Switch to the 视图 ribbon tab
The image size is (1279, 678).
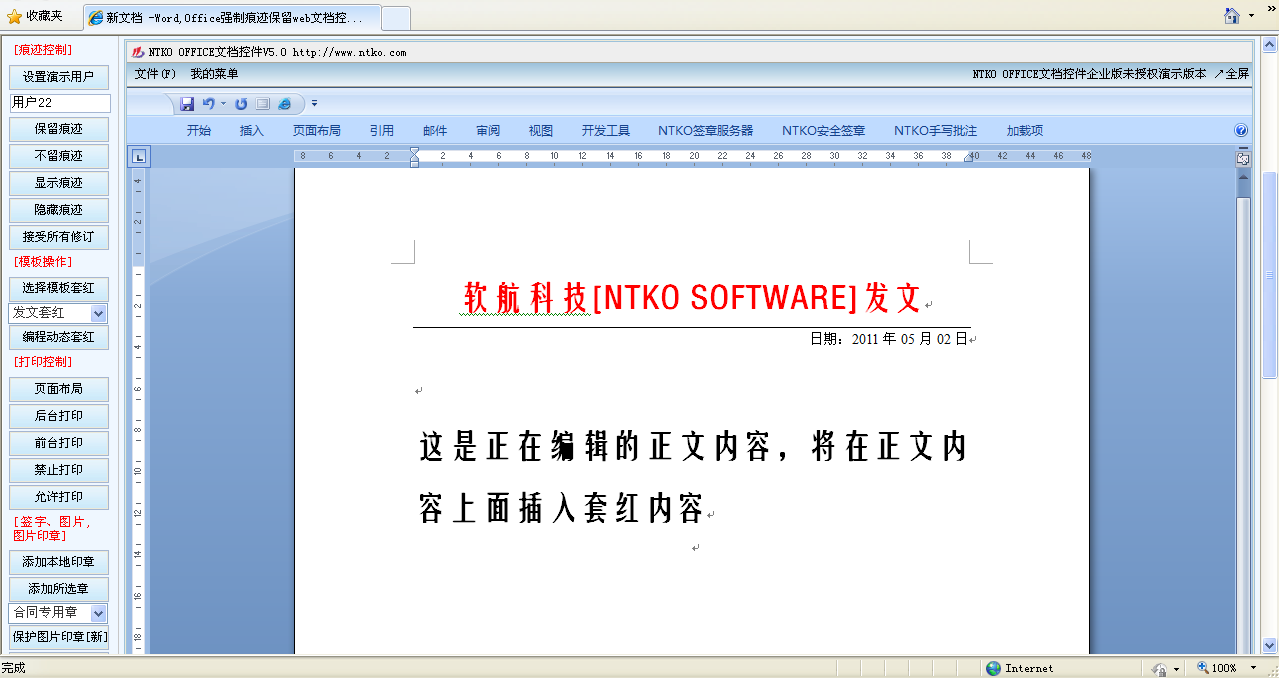pos(541,130)
